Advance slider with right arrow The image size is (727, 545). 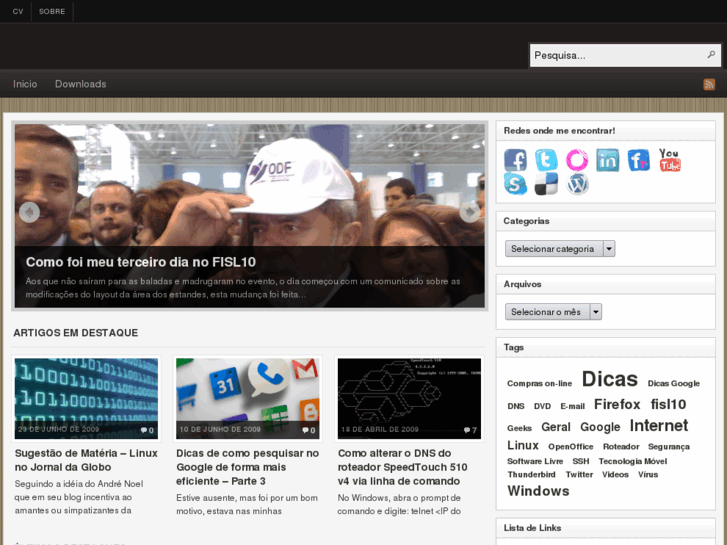point(469,212)
